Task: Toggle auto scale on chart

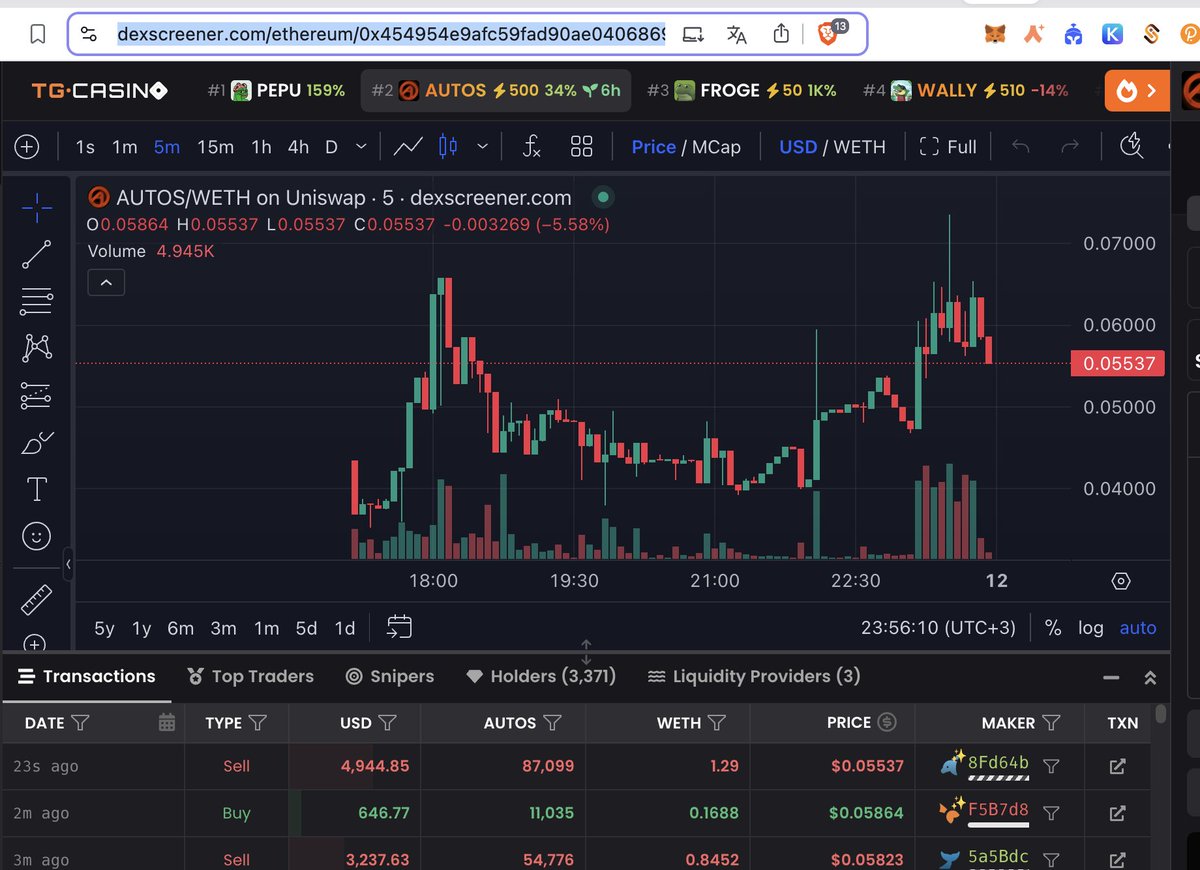Action: pyautogui.click(x=1138, y=628)
